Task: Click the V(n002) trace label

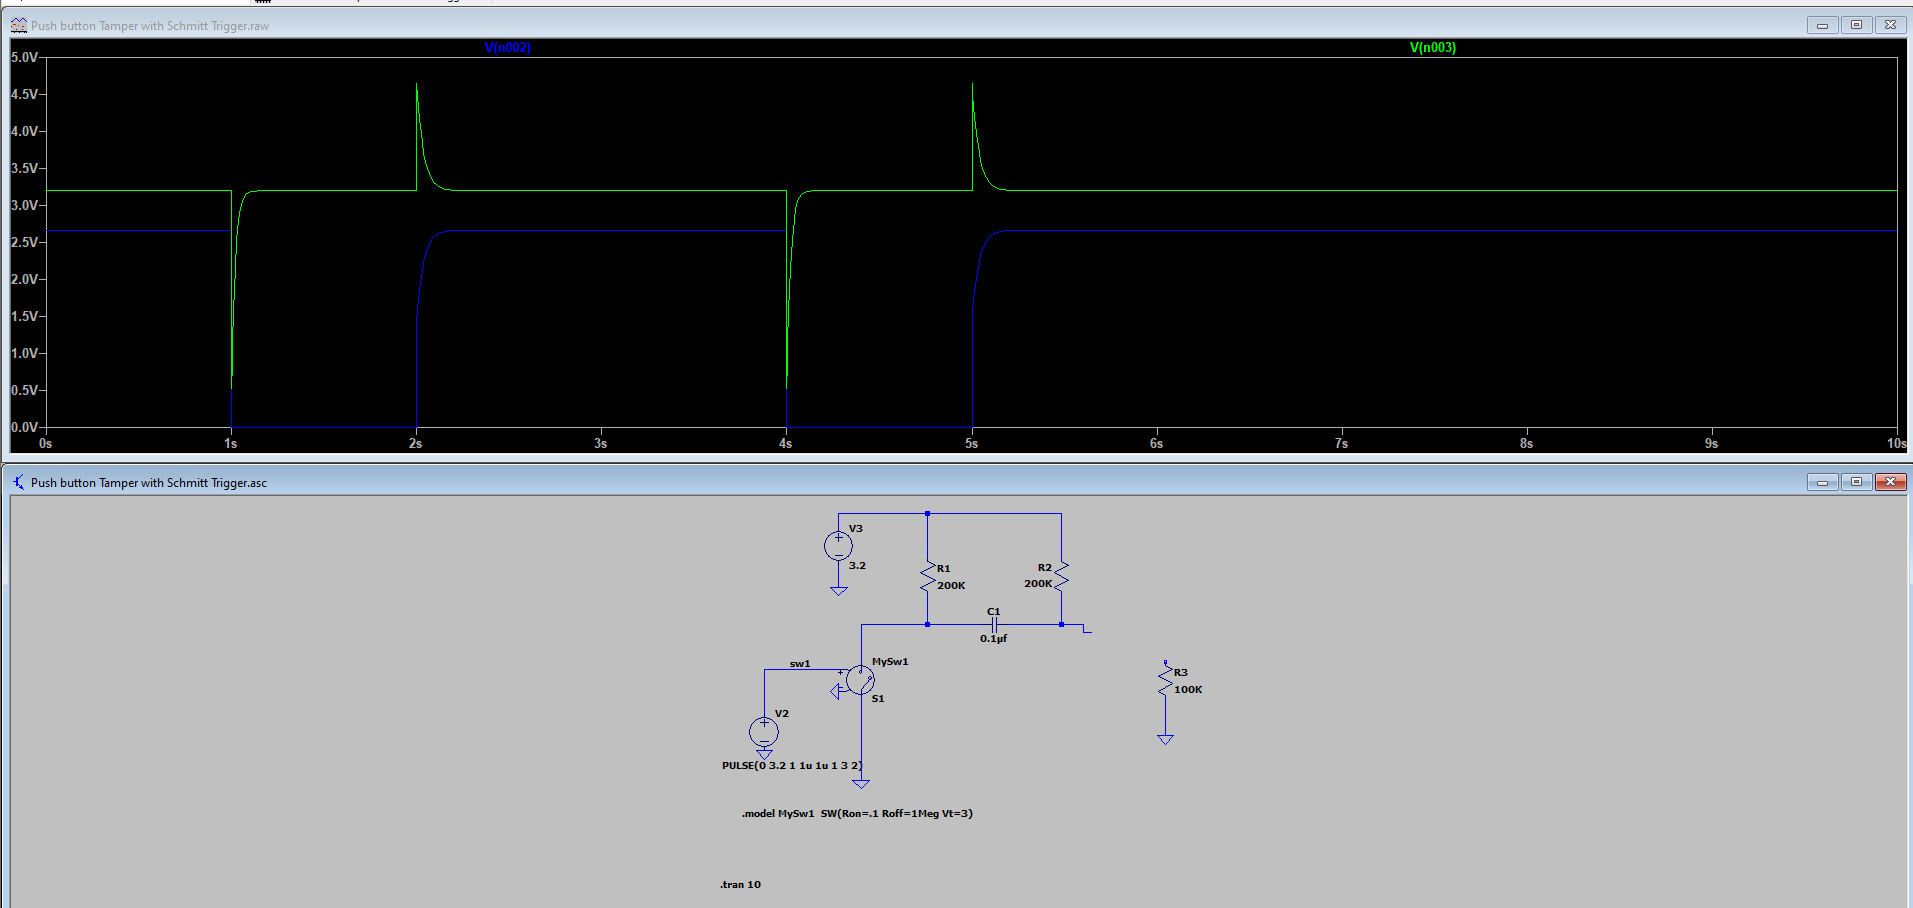Action: pos(507,47)
